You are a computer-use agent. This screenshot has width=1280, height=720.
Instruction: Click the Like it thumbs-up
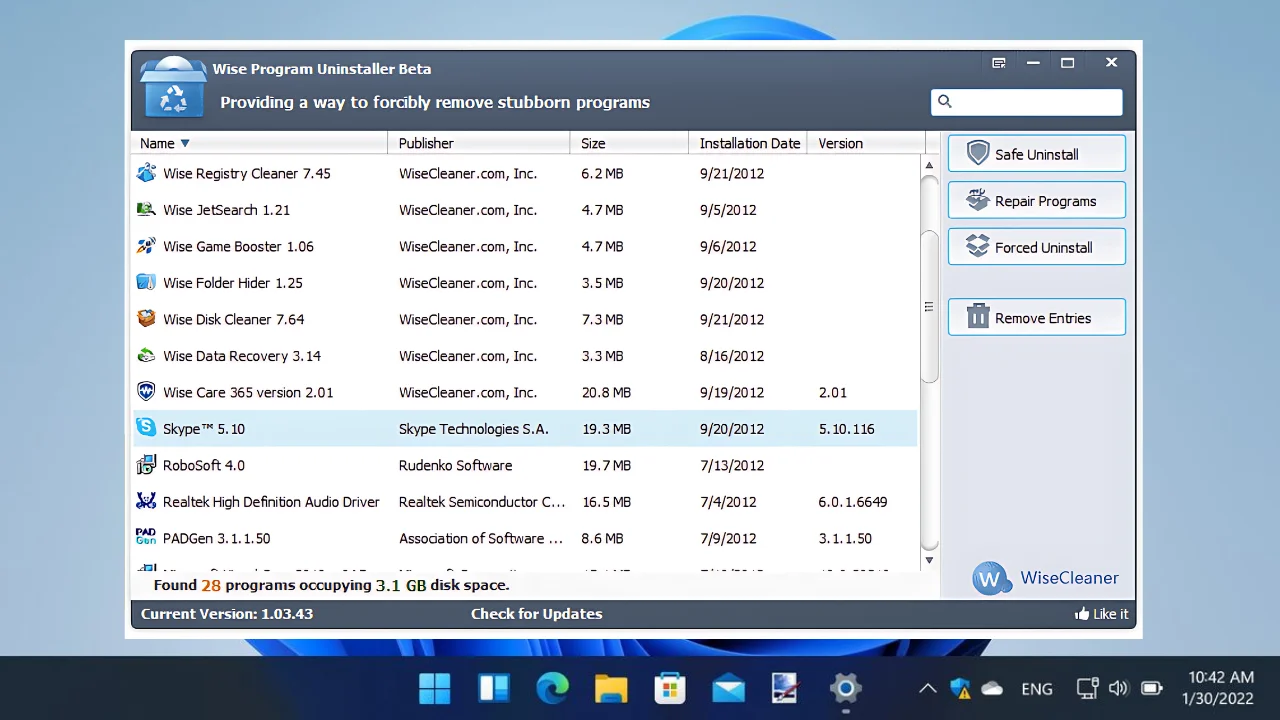click(x=1081, y=614)
